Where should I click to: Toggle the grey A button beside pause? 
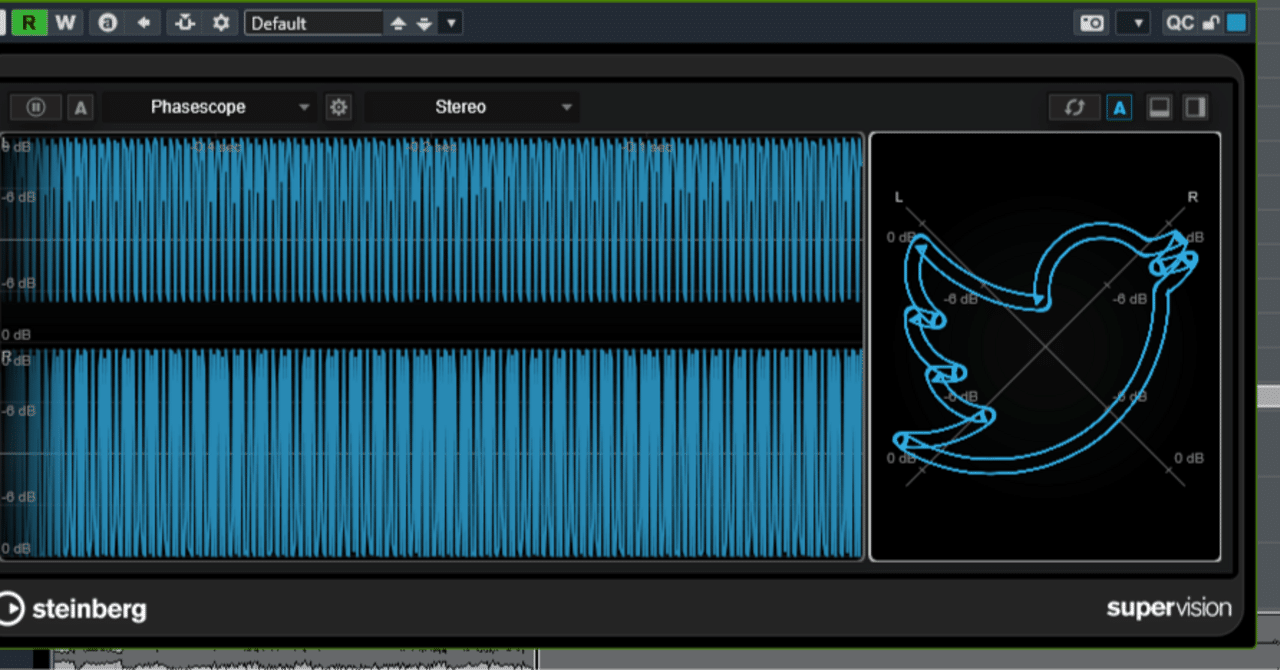[x=81, y=107]
